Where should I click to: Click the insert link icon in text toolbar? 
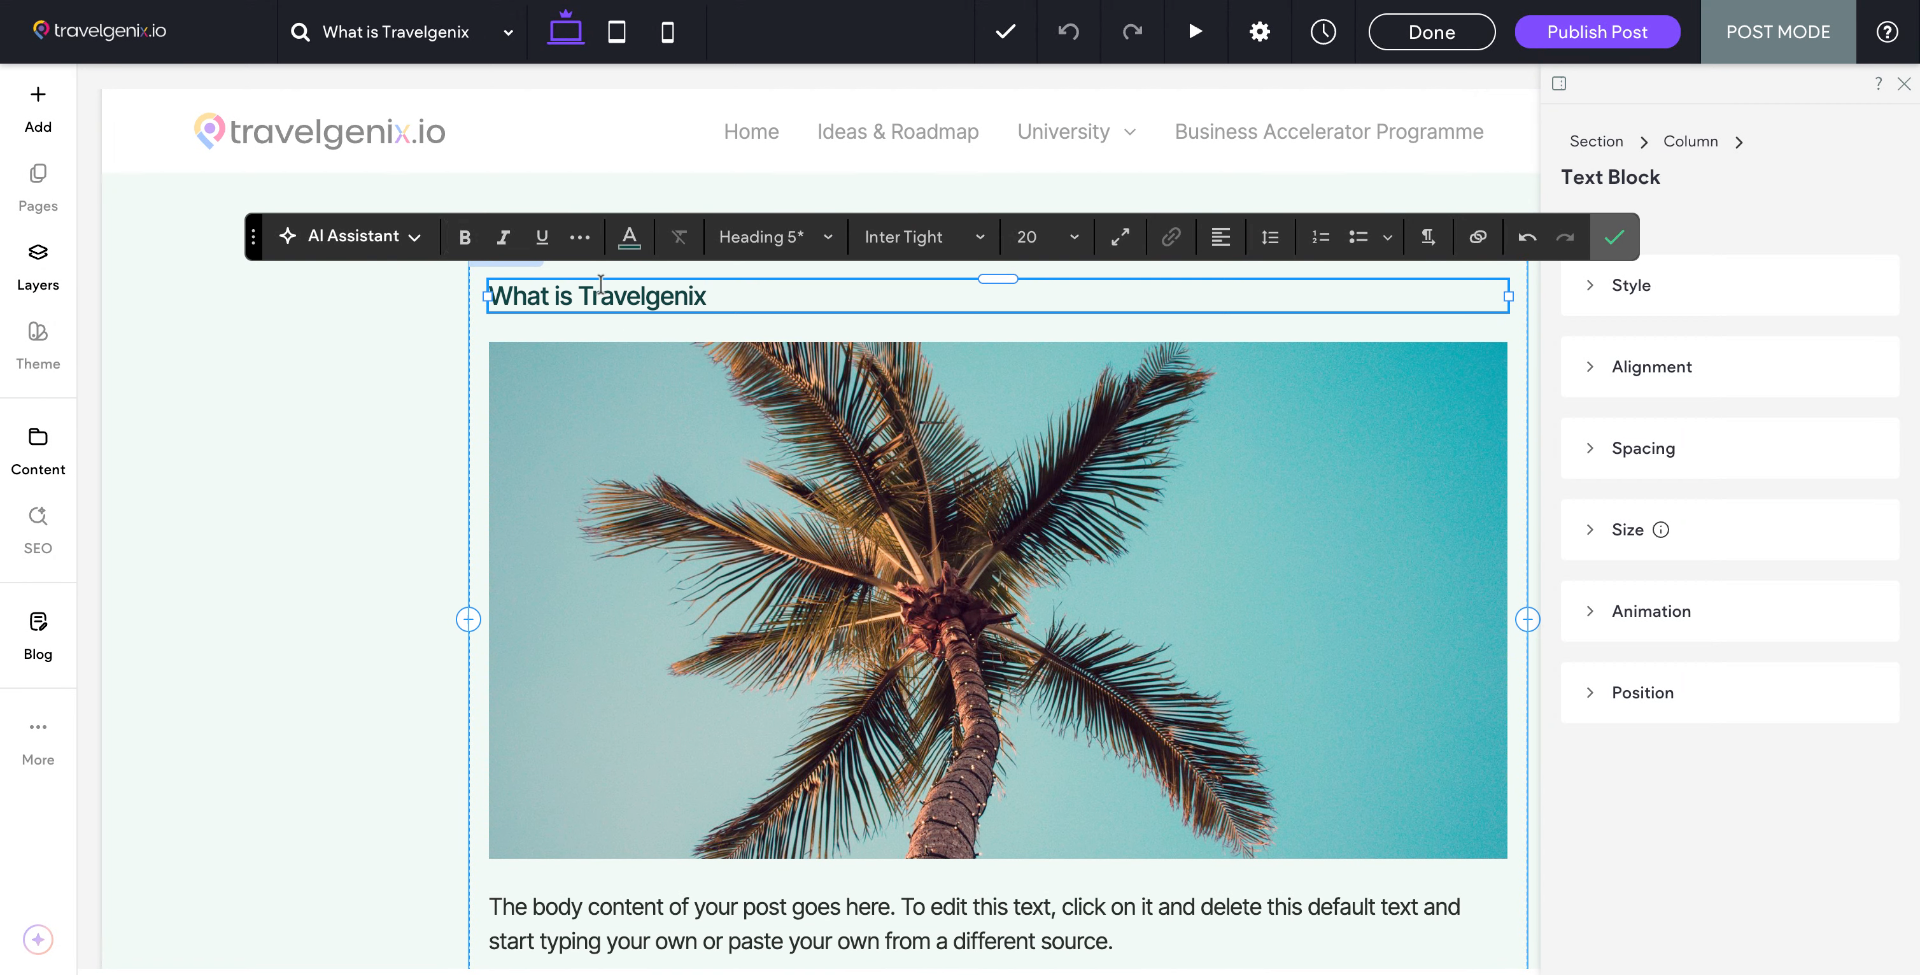pyautogui.click(x=1170, y=237)
